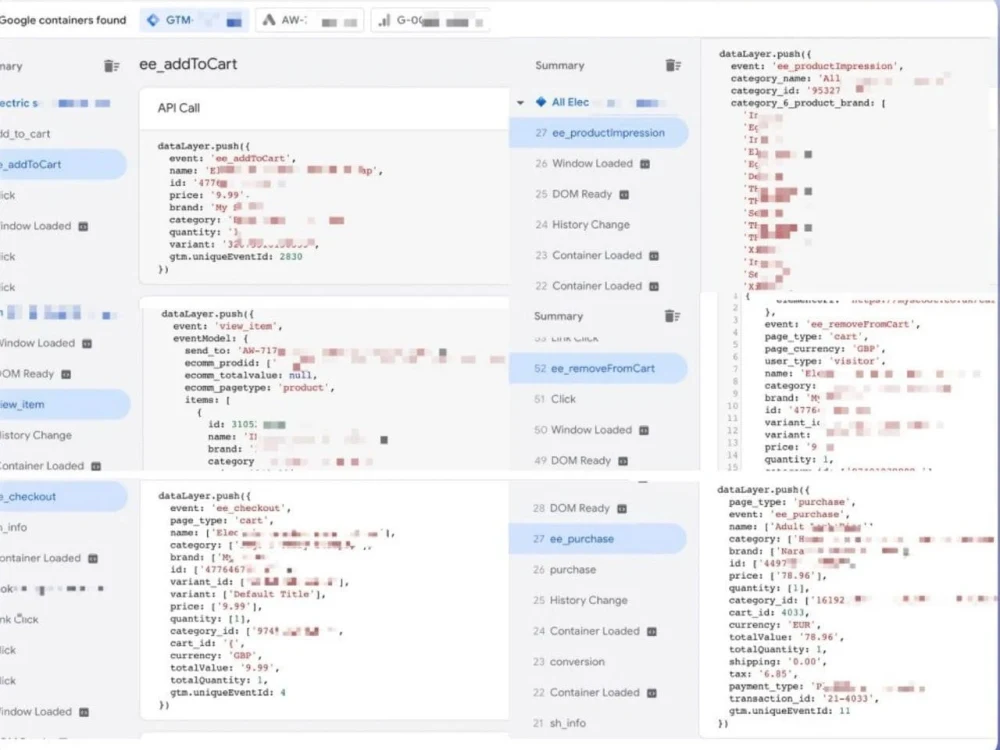Image resolution: width=1000 pixels, height=750 pixels.
Task: Click code line page_currency: 'GBP'
Action: pyautogui.click(x=825, y=349)
